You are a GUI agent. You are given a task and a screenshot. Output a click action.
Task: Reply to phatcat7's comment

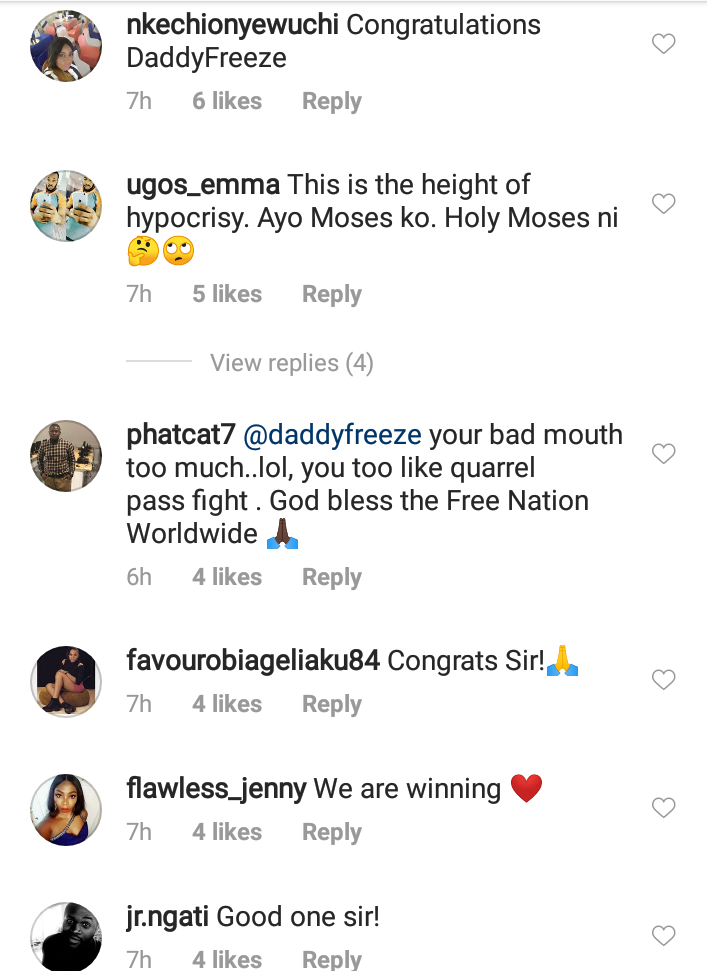pyautogui.click(x=331, y=578)
